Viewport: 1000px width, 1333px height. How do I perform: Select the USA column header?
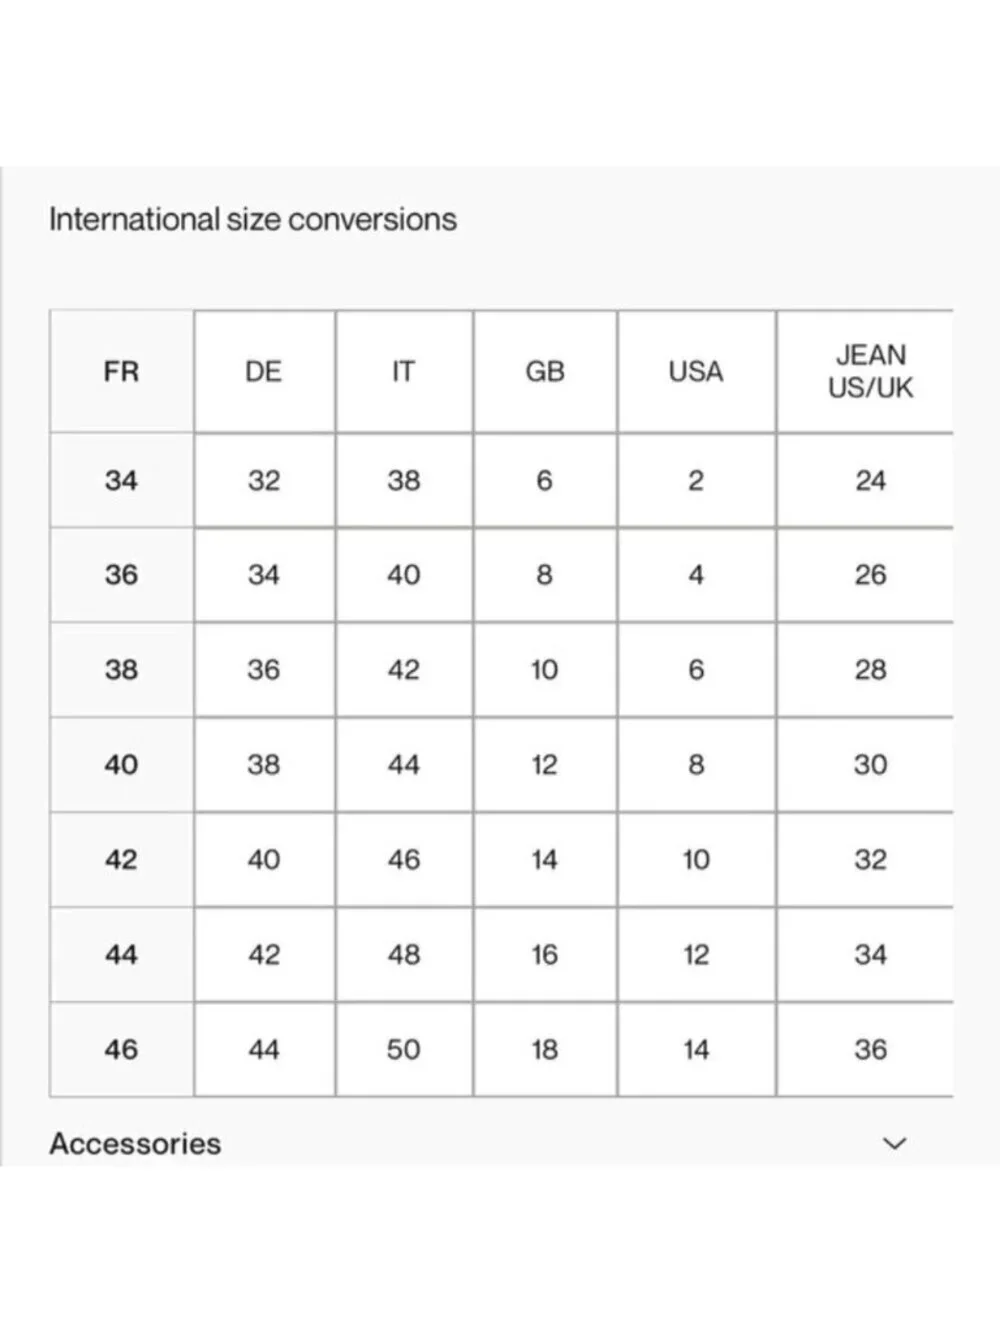[x=696, y=371]
